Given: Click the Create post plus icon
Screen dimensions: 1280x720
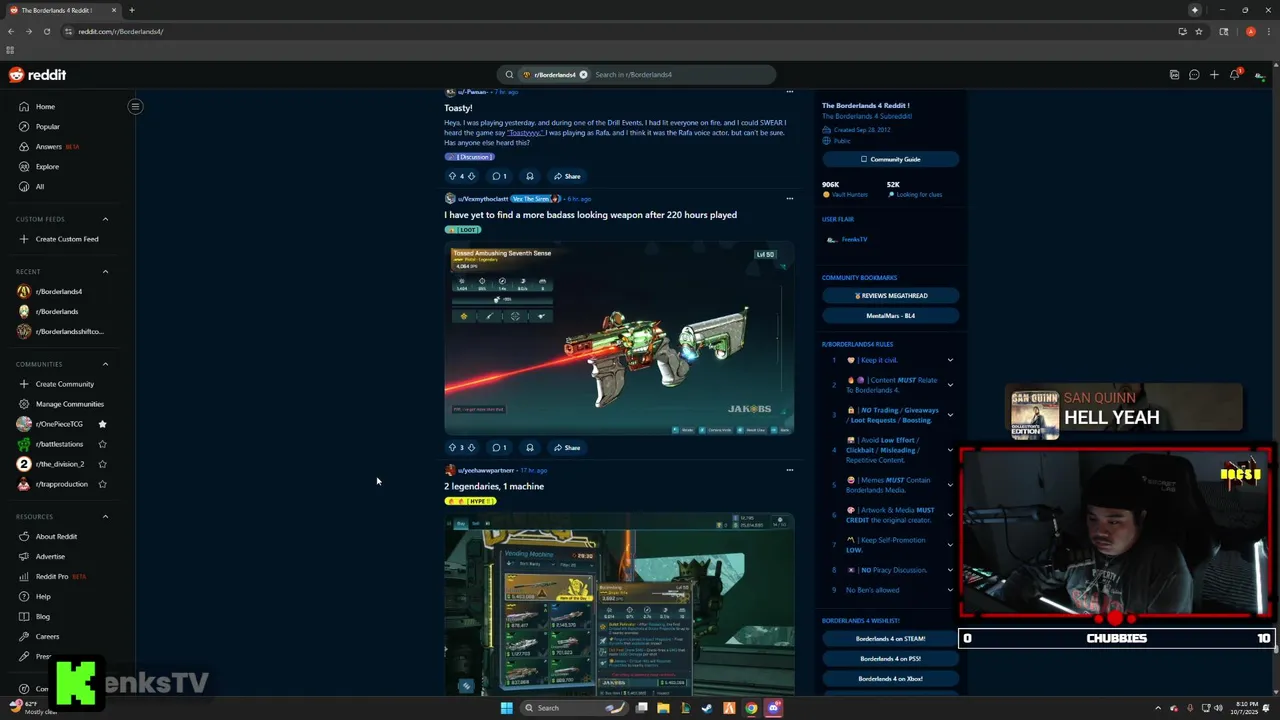Looking at the screenshot, I should click(x=1214, y=75).
